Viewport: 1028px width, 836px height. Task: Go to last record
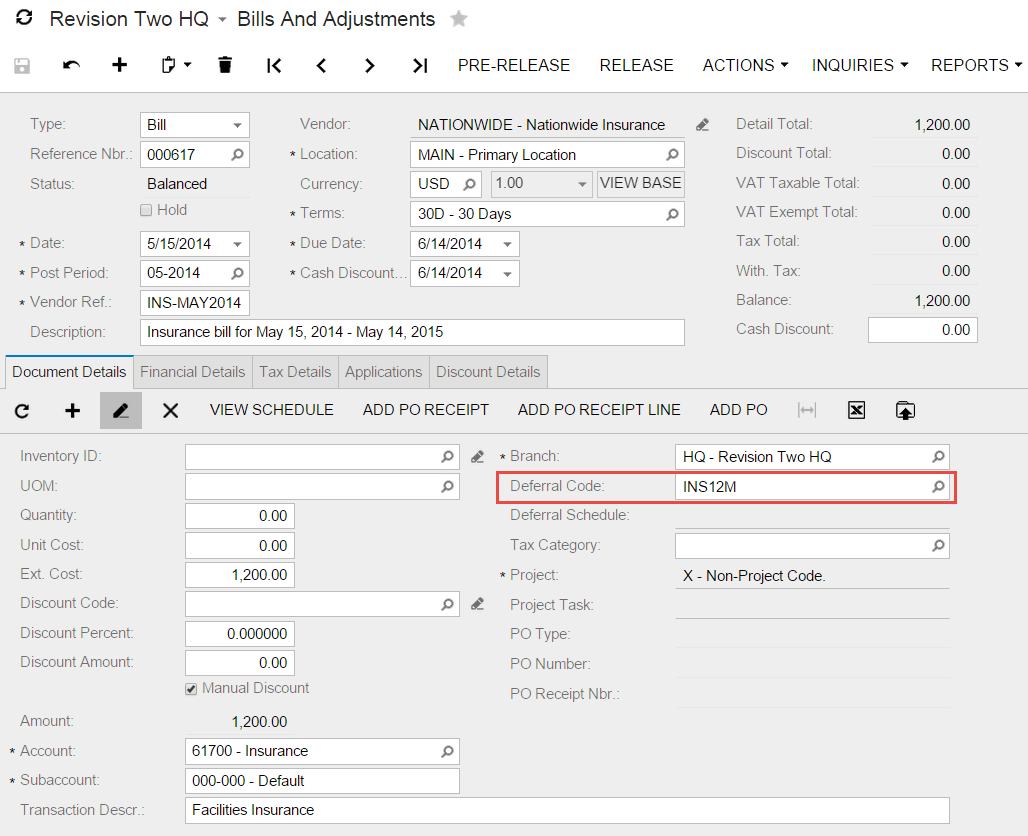tap(420, 66)
